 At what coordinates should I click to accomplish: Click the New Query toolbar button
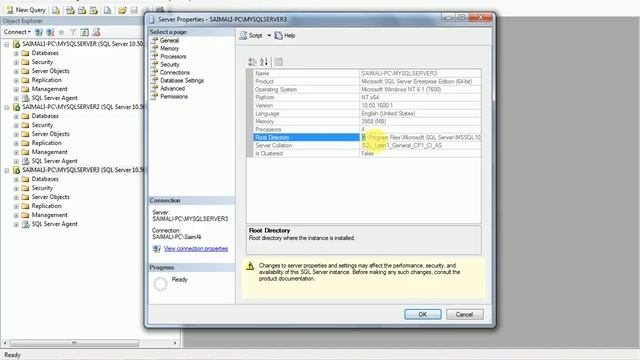[x=26, y=10]
